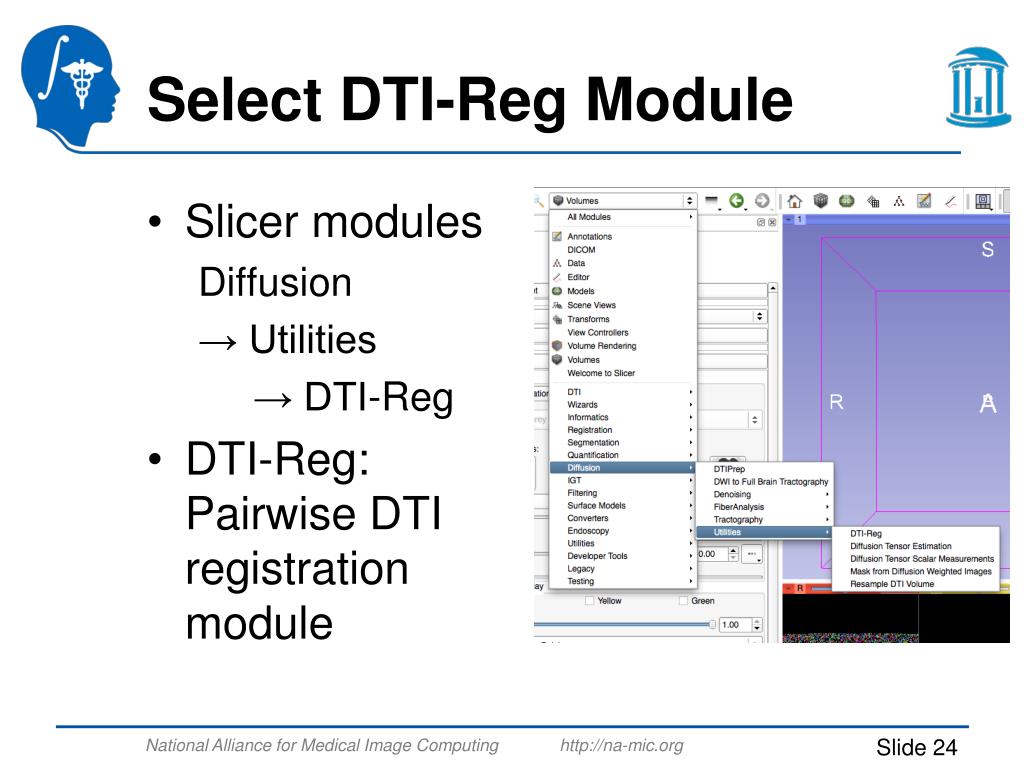
Task: Click the 1.00 spinbox stepper arrows
Action: tap(757, 625)
